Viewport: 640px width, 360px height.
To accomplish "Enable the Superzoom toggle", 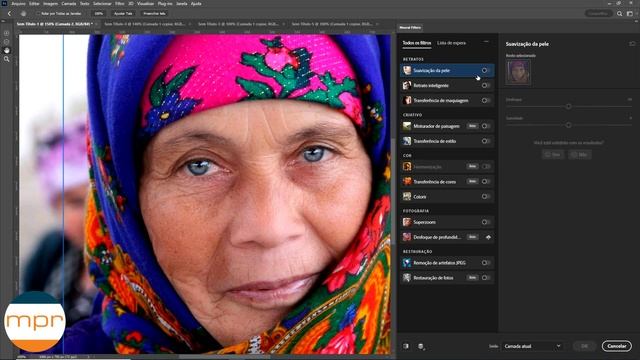I will pyautogui.click(x=485, y=222).
